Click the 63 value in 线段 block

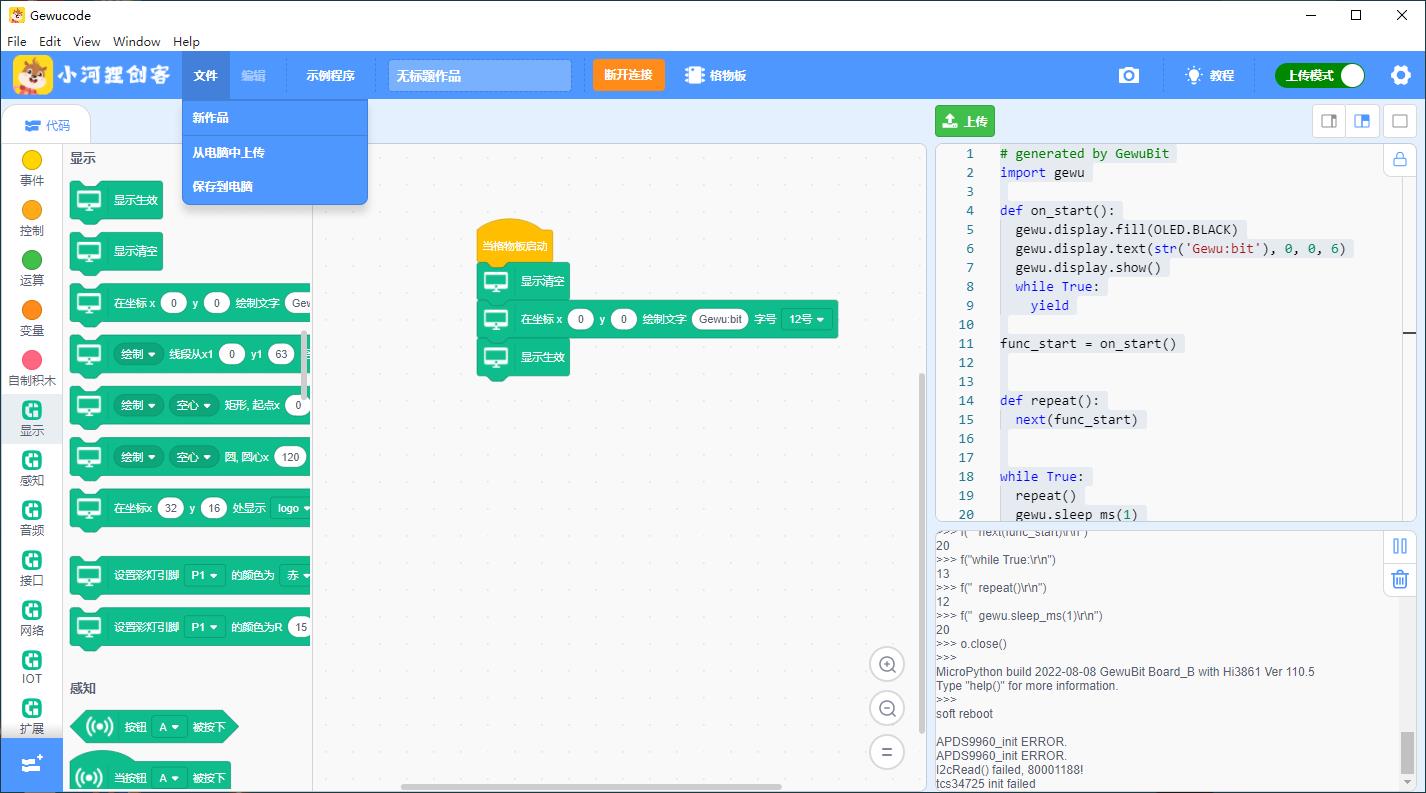282,354
